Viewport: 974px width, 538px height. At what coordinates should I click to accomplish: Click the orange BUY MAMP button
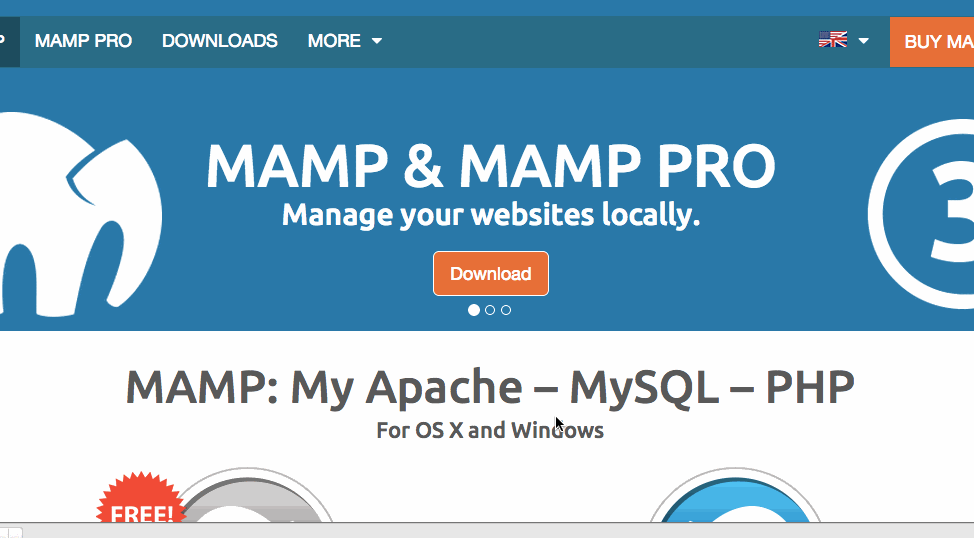coord(932,42)
